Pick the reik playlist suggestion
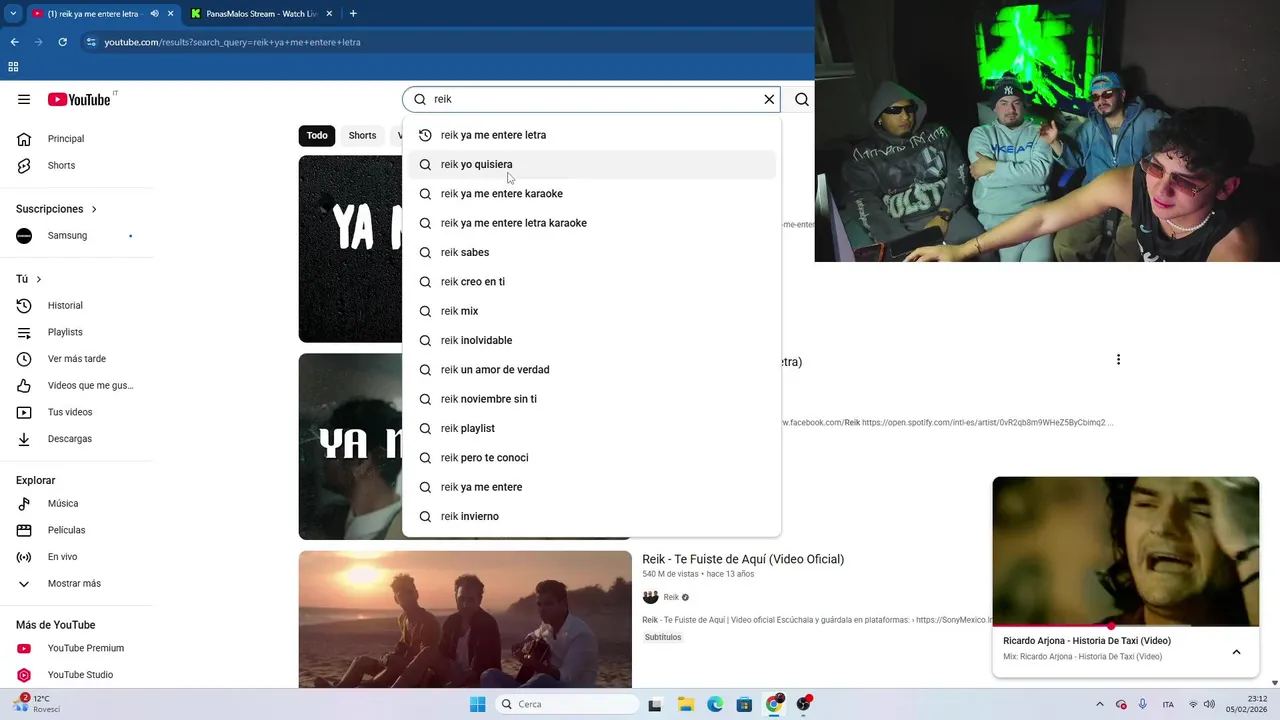 point(591,428)
